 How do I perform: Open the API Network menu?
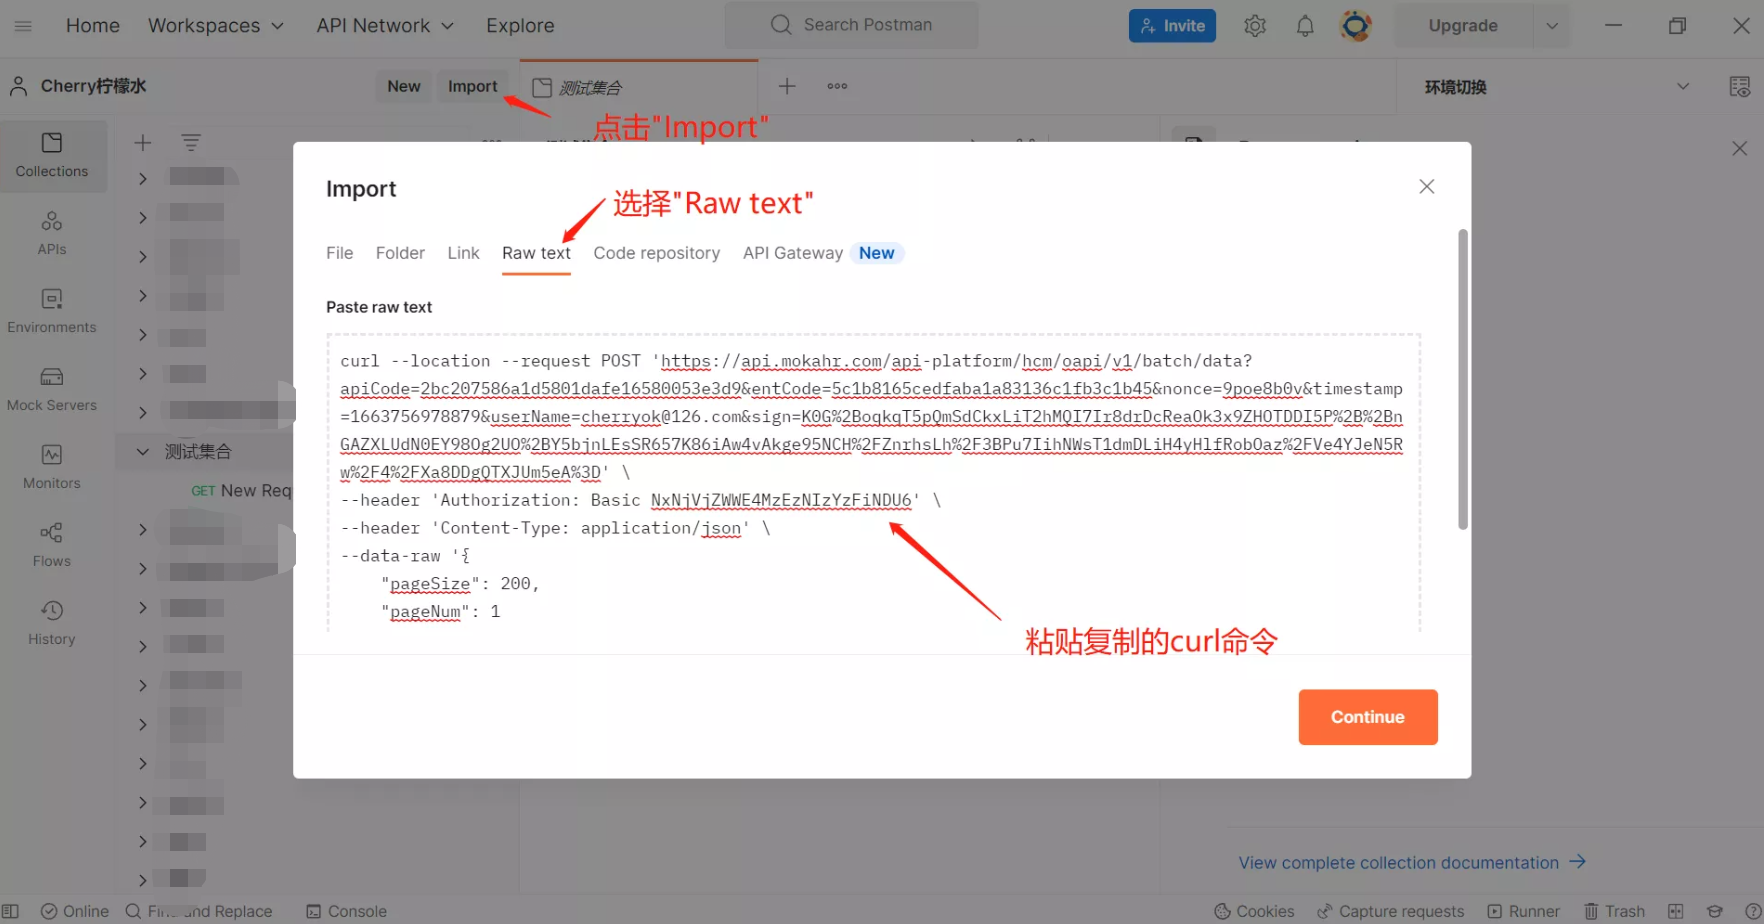(385, 26)
